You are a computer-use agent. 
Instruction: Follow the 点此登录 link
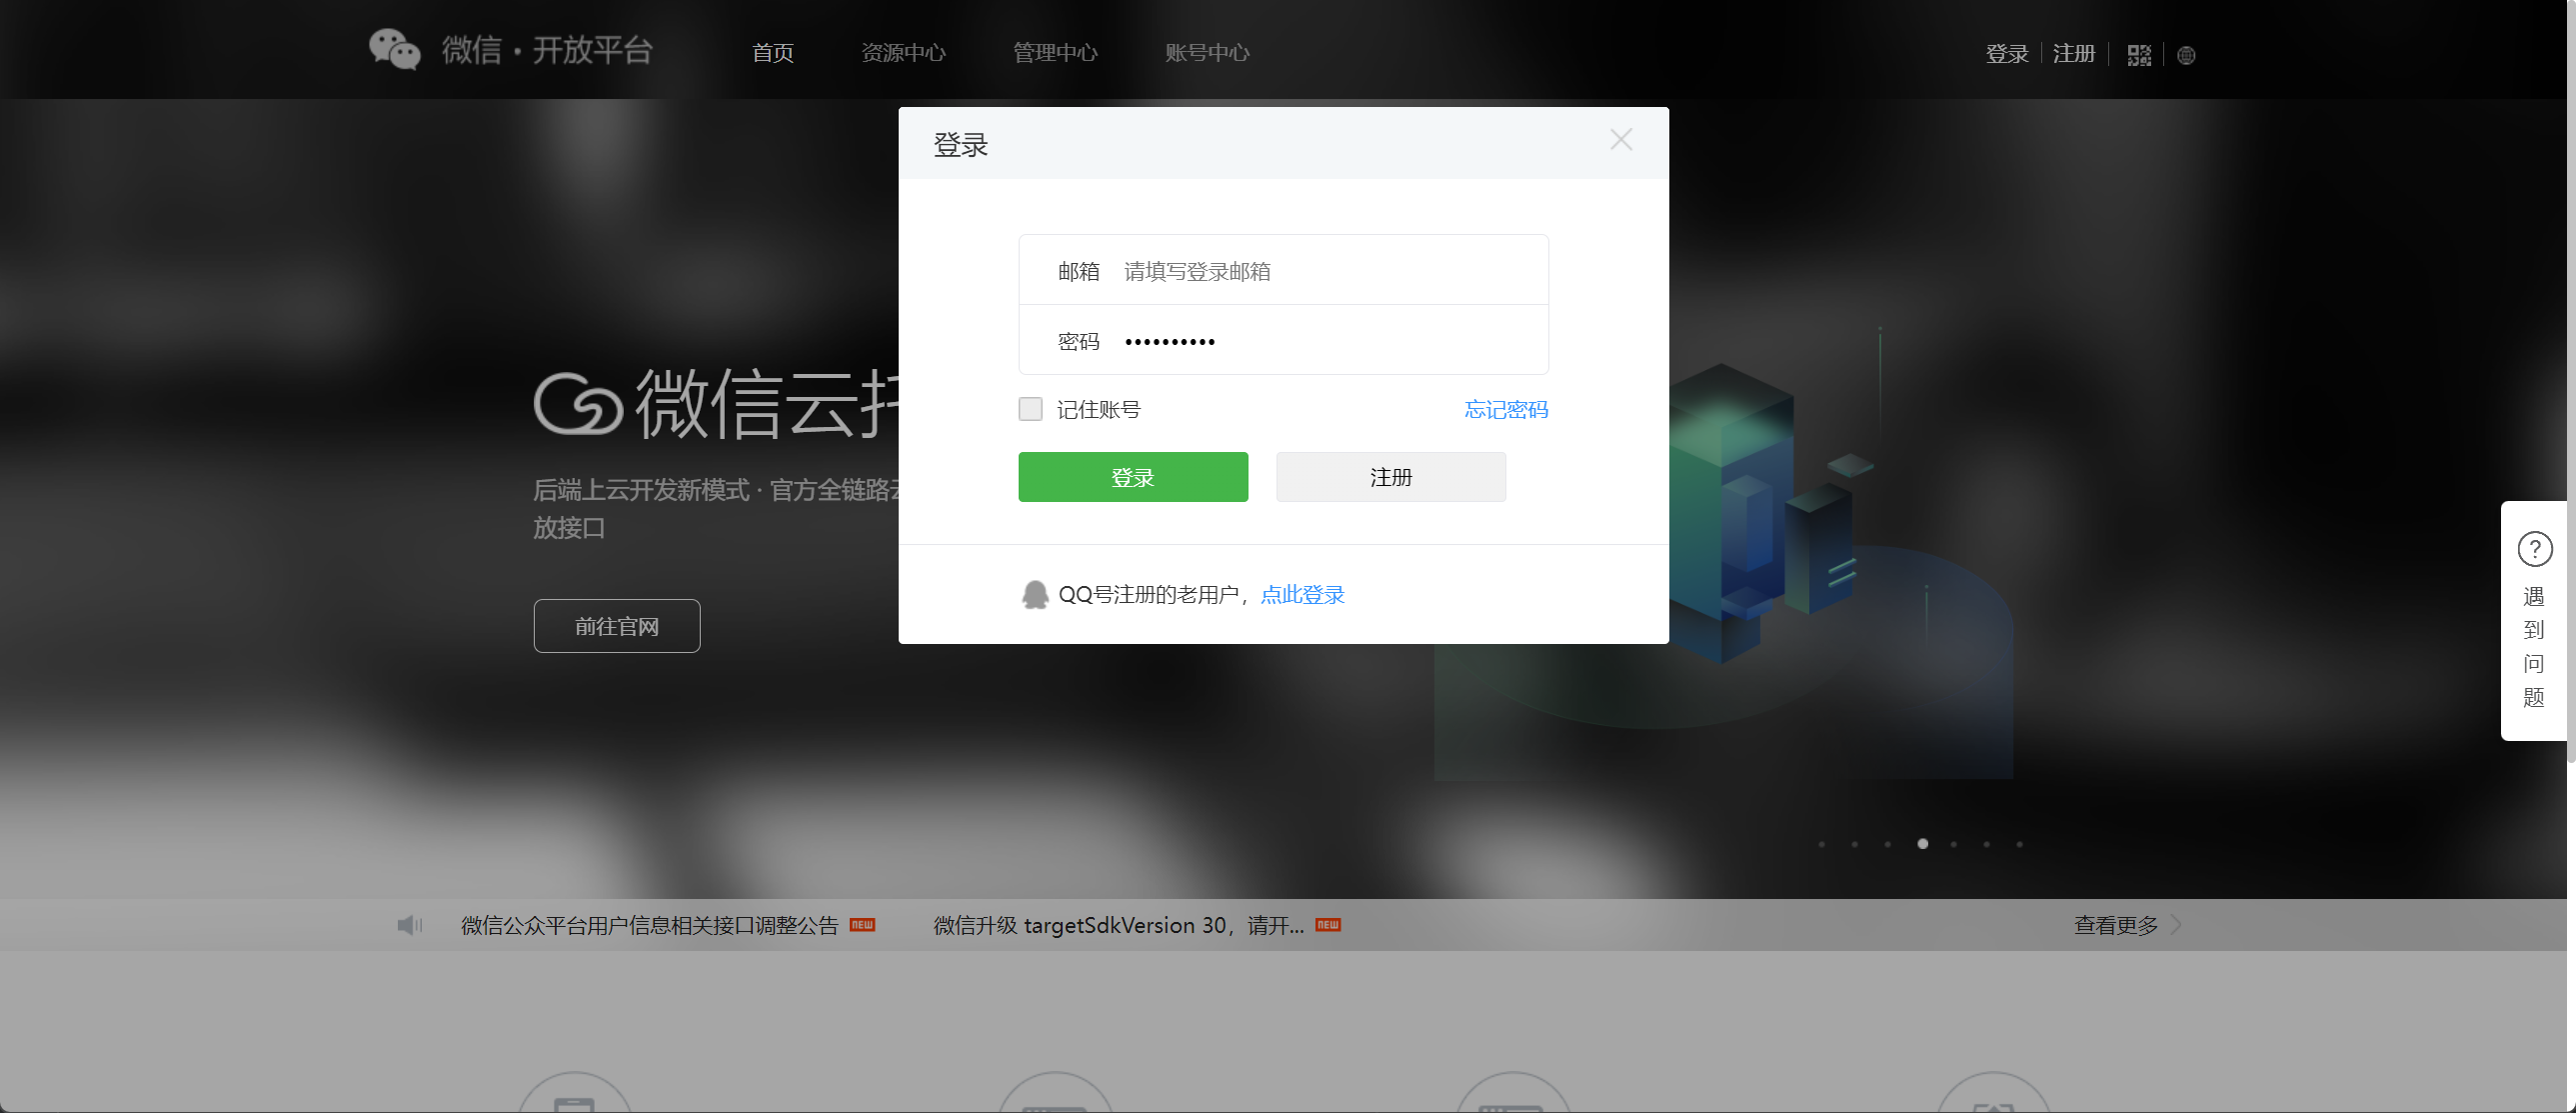tap(1302, 595)
